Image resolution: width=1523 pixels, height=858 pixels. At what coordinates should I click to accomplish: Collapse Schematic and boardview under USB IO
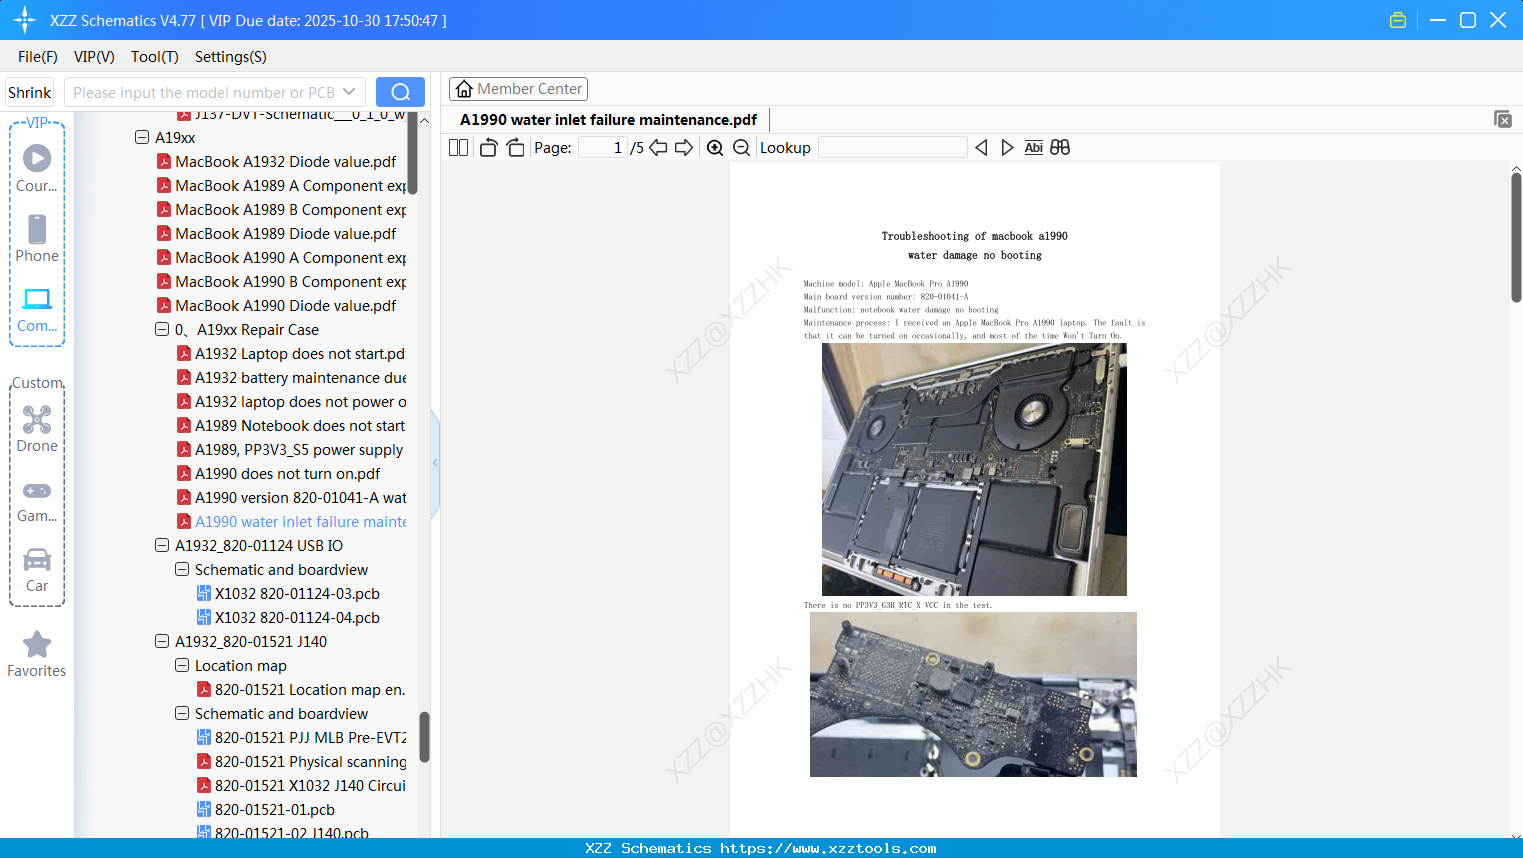pyautogui.click(x=182, y=569)
